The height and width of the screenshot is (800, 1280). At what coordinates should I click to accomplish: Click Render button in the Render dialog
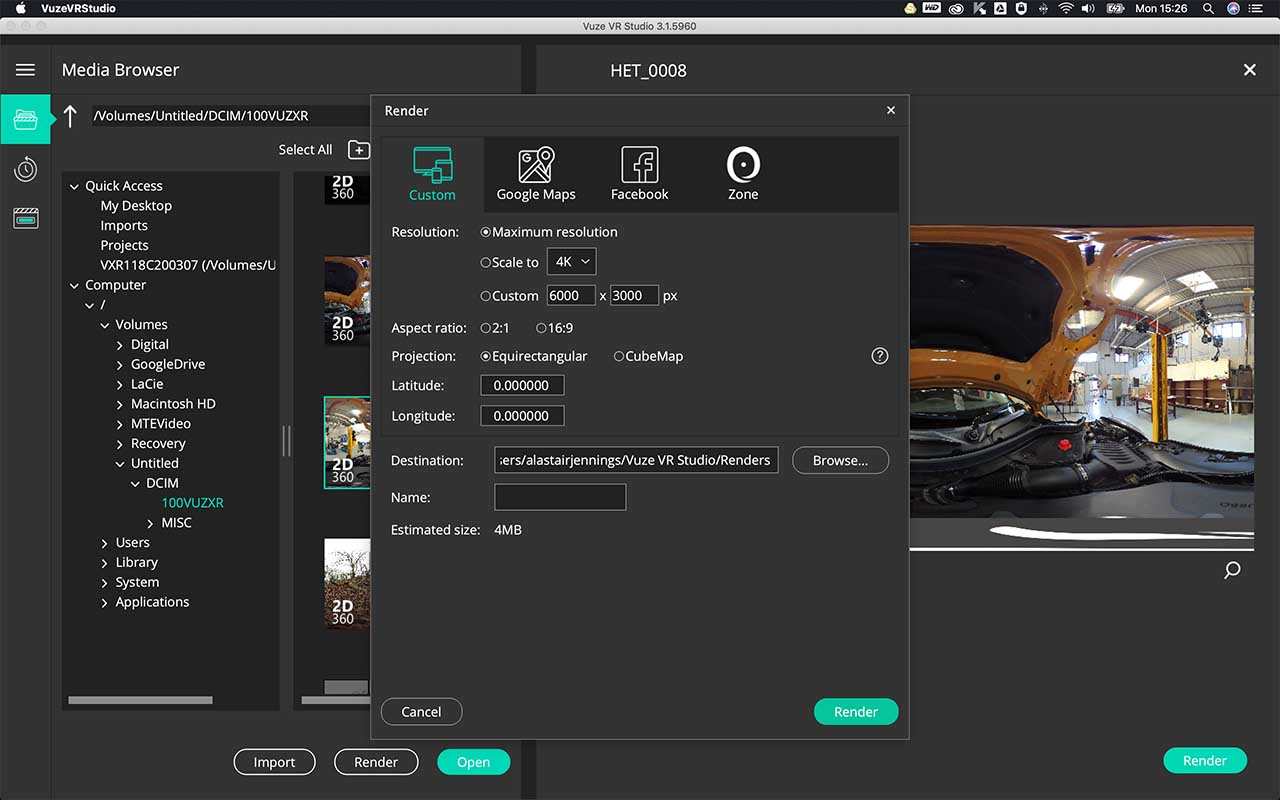pyautogui.click(x=856, y=712)
